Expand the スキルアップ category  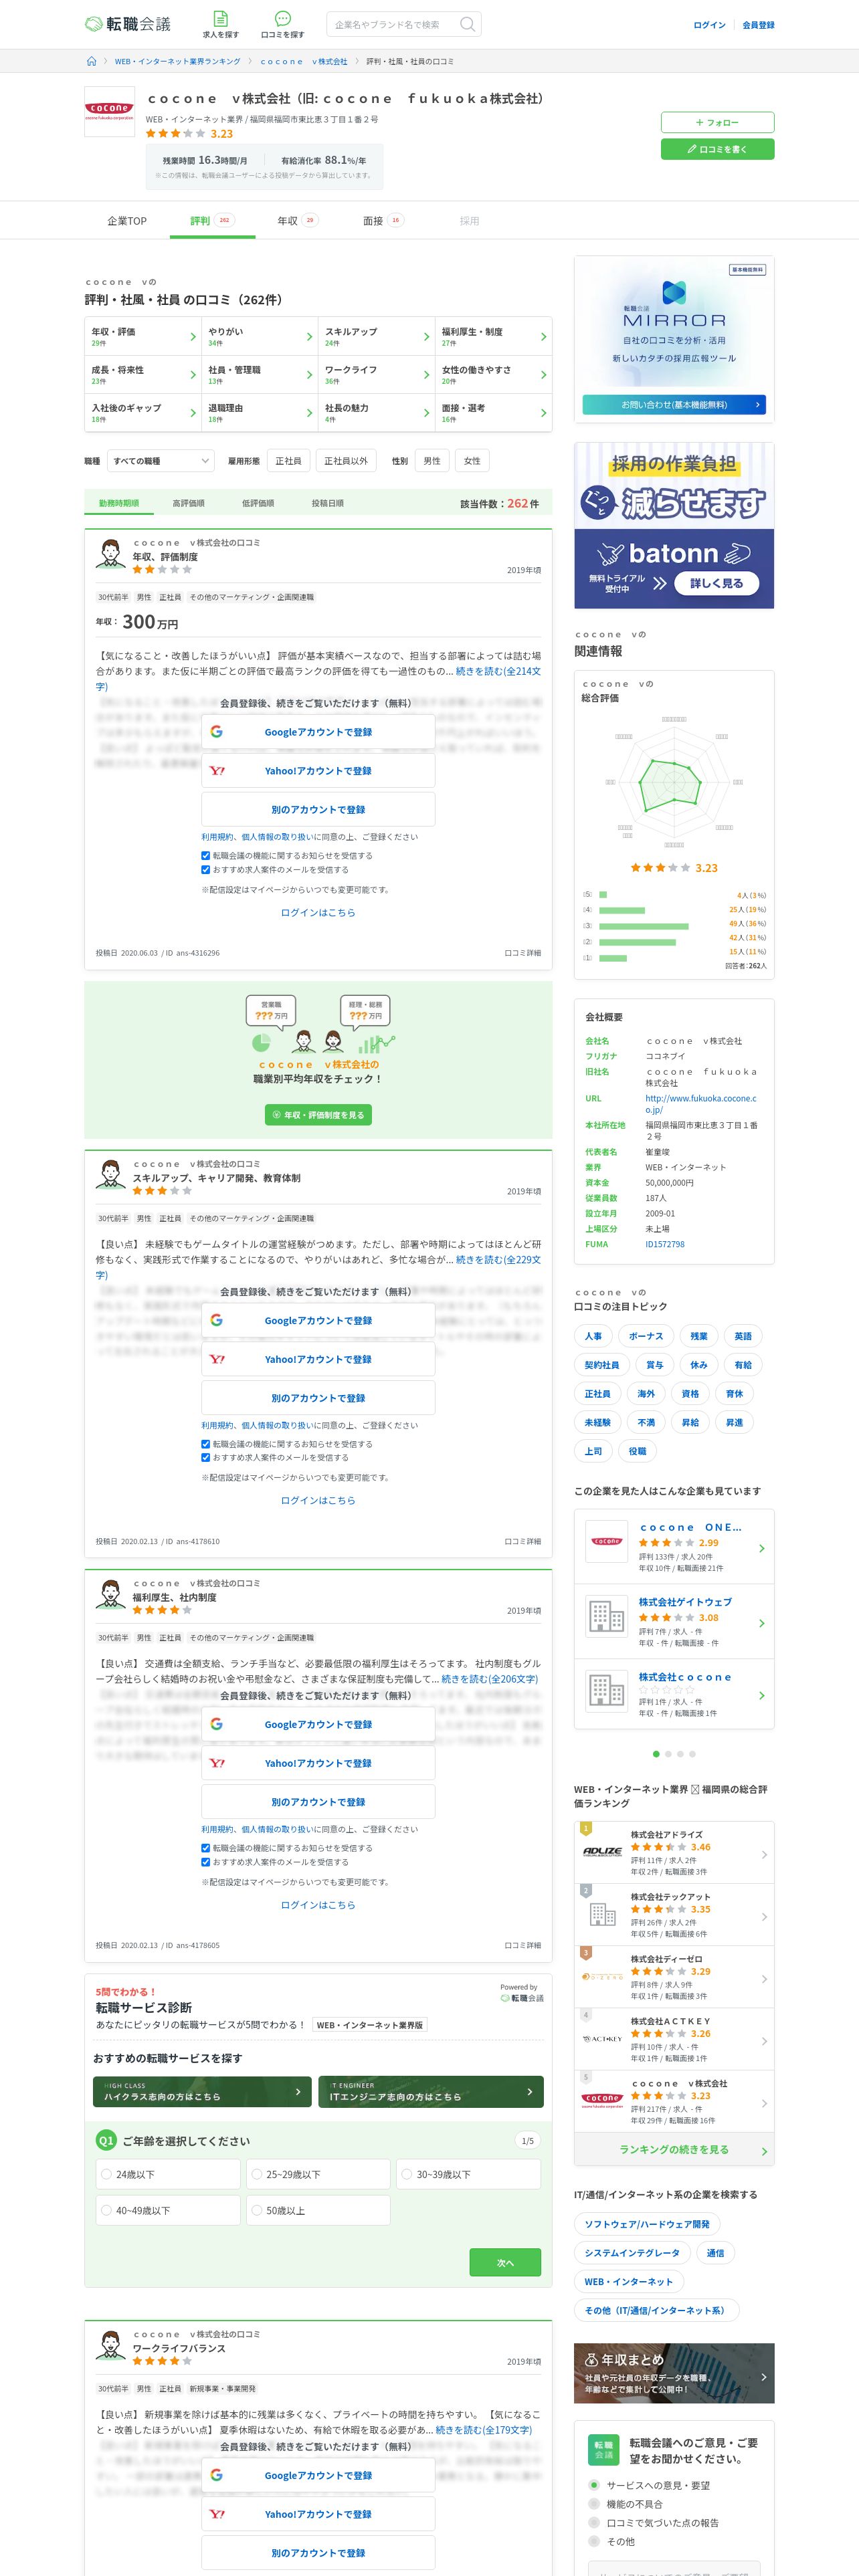[376, 337]
